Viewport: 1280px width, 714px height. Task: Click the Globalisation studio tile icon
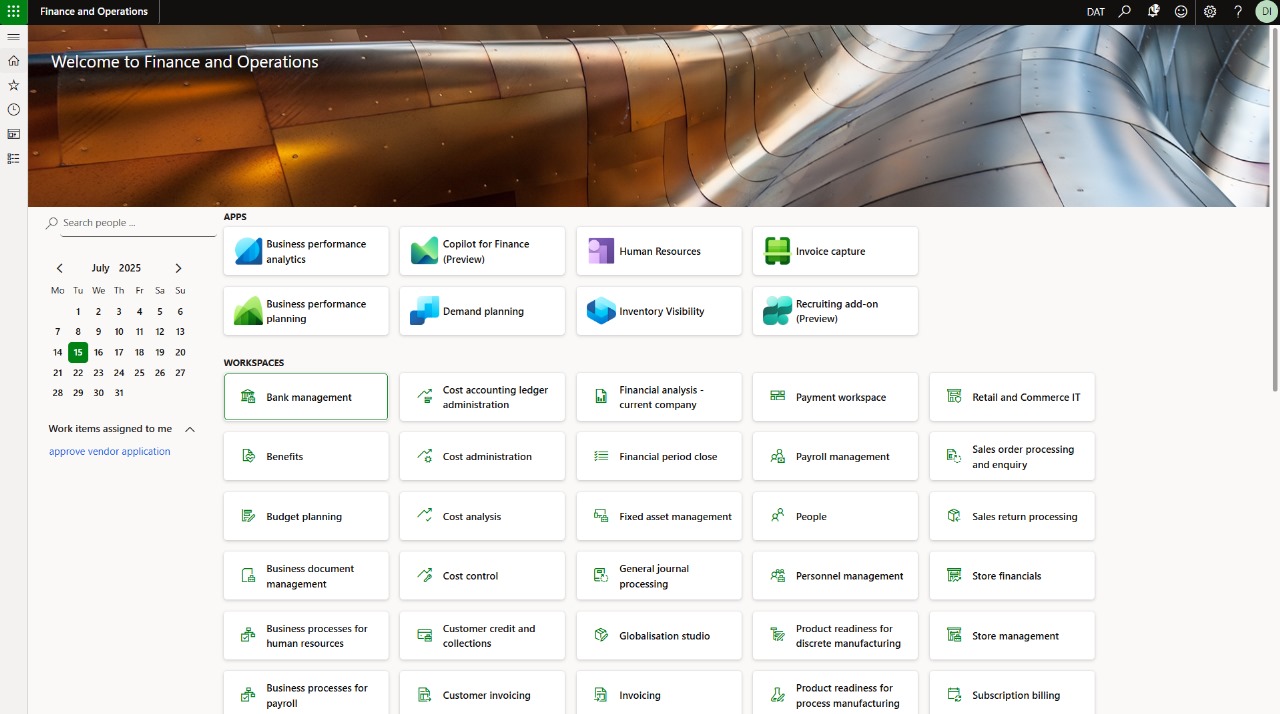[601, 636]
